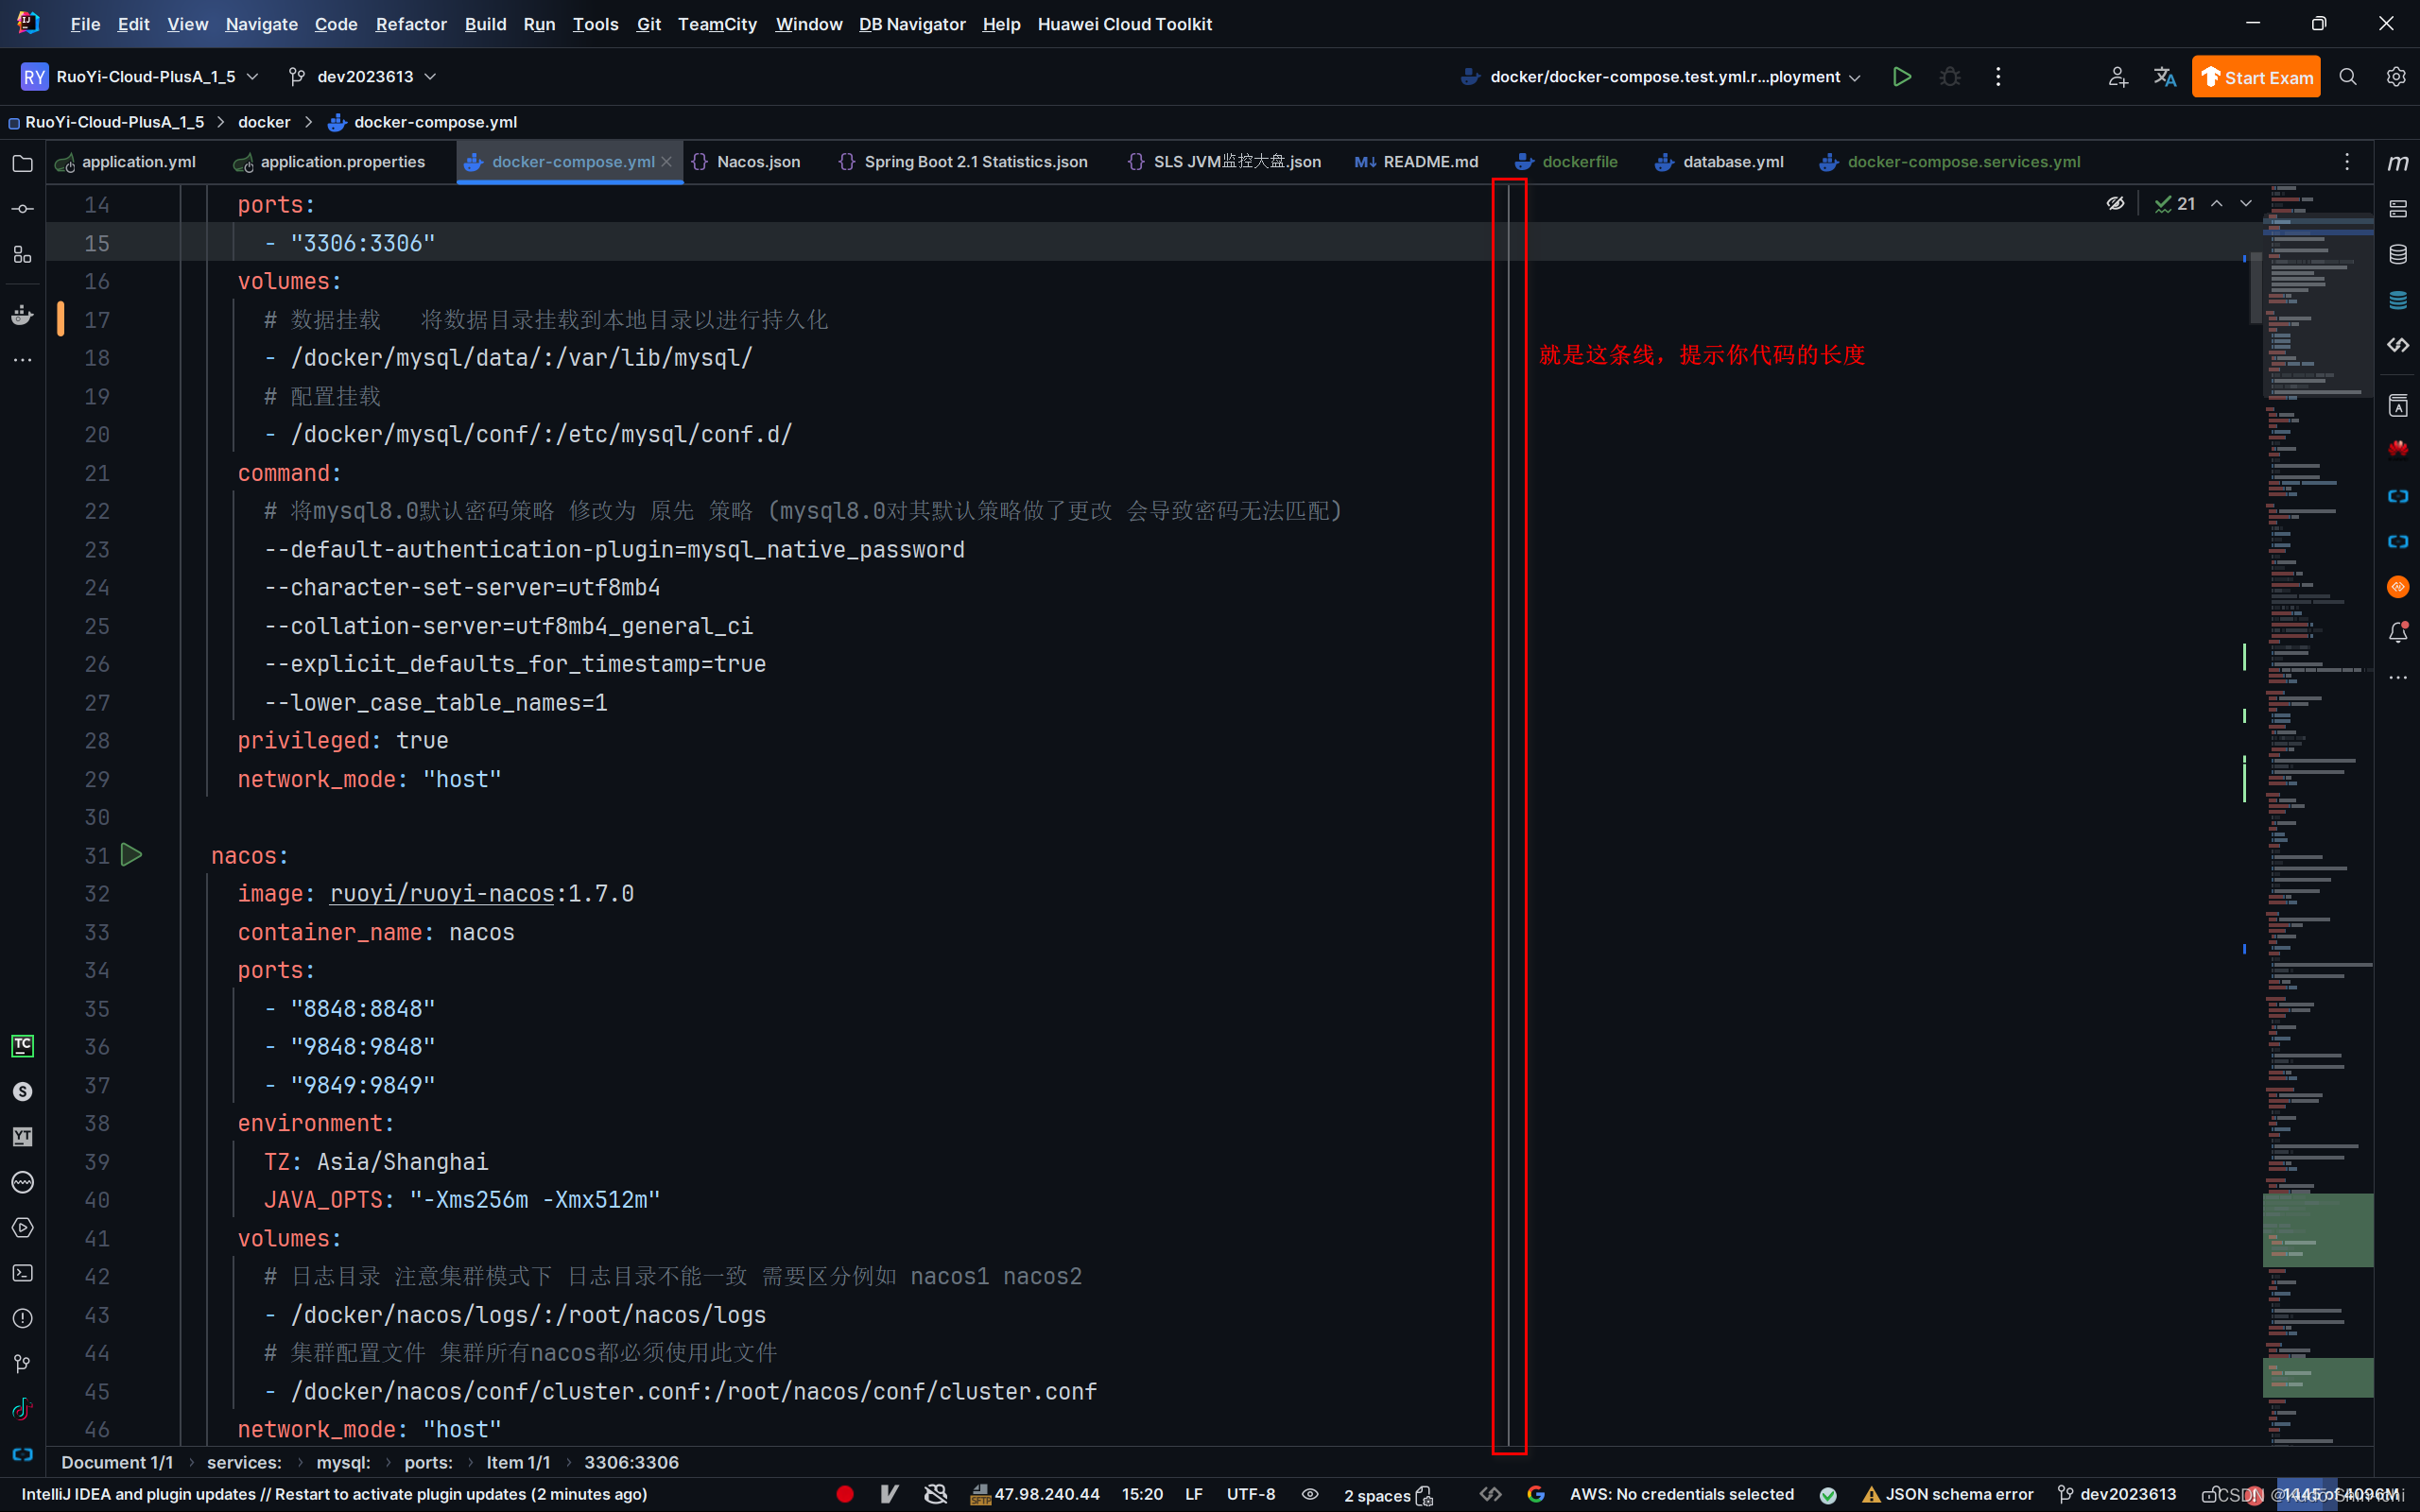The height and width of the screenshot is (1512, 2420).
Task: Click the mysql: breadcrumb at editor bottom
Action: pyautogui.click(x=343, y=1462)
